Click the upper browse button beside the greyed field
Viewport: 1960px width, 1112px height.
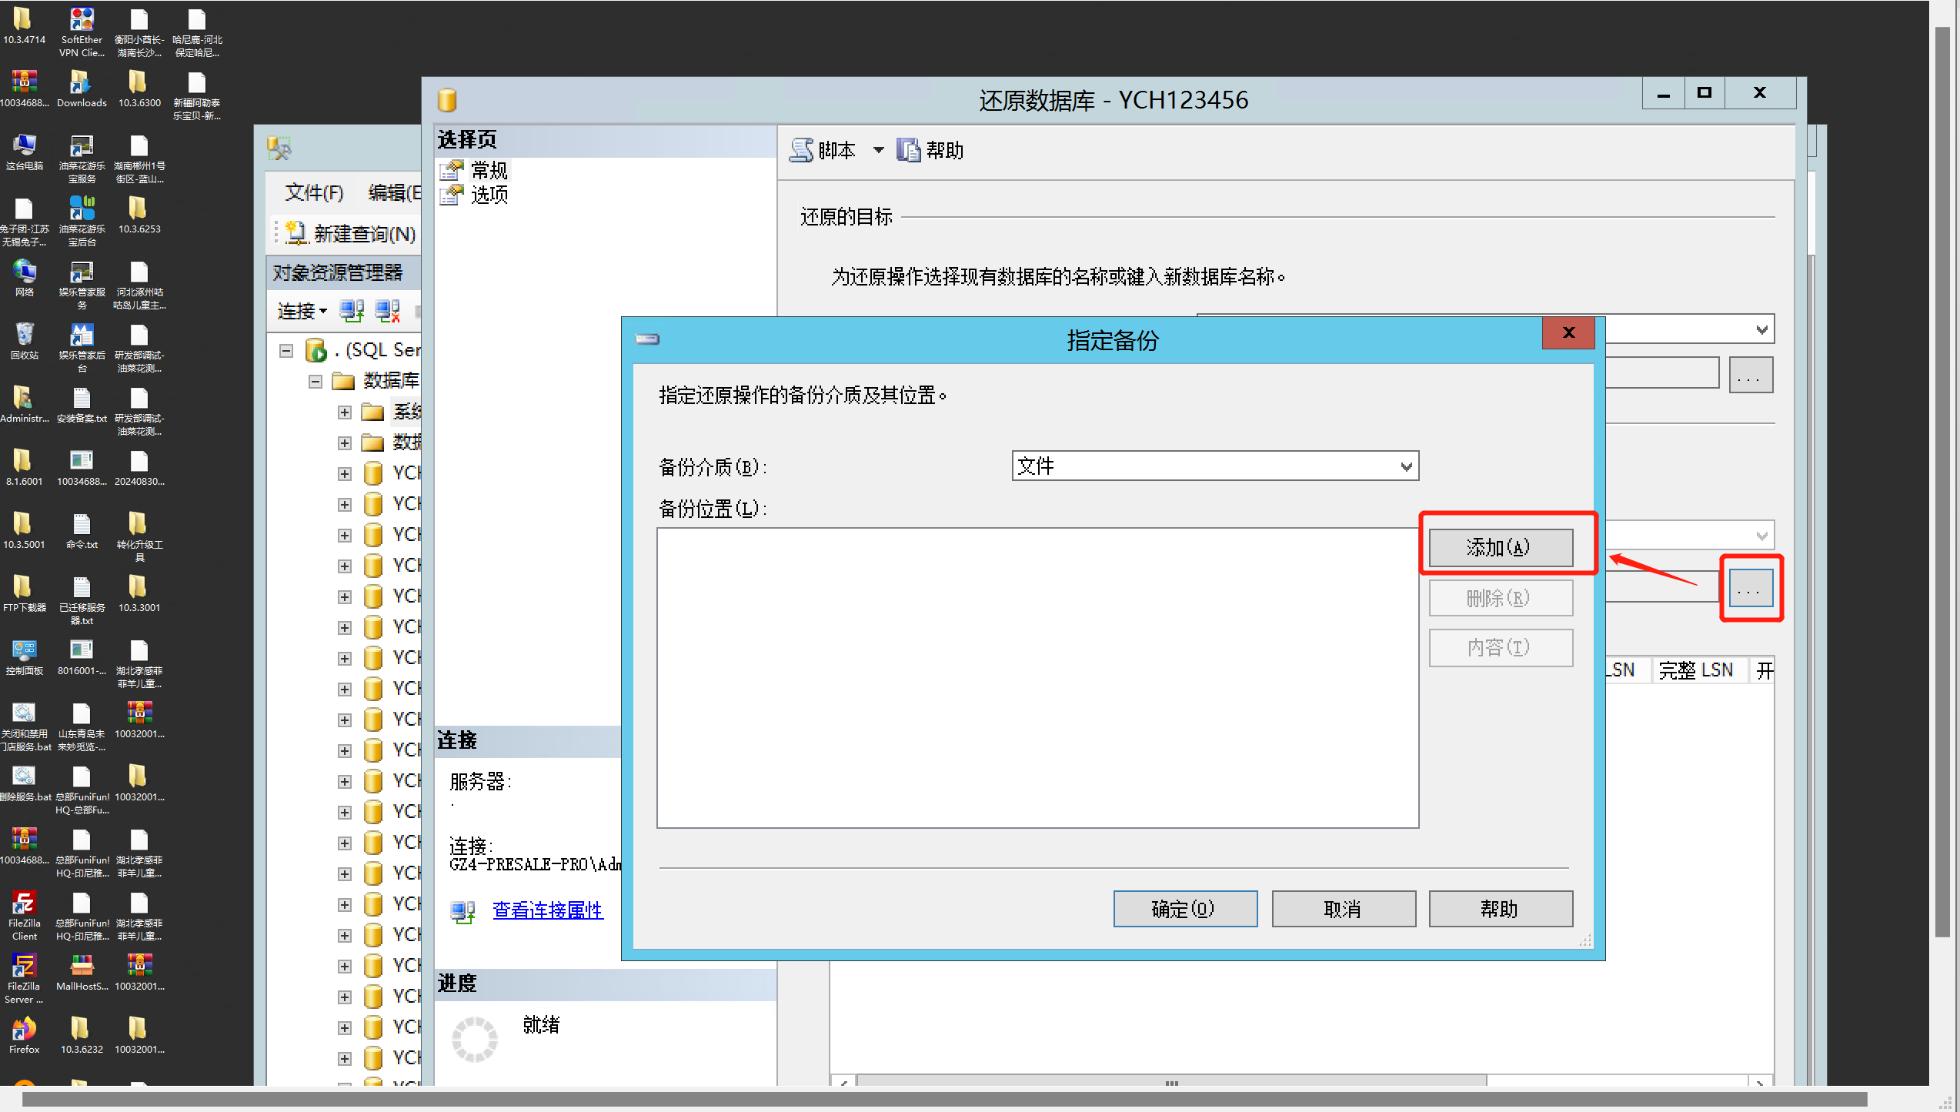click(x=1750, y=376)
